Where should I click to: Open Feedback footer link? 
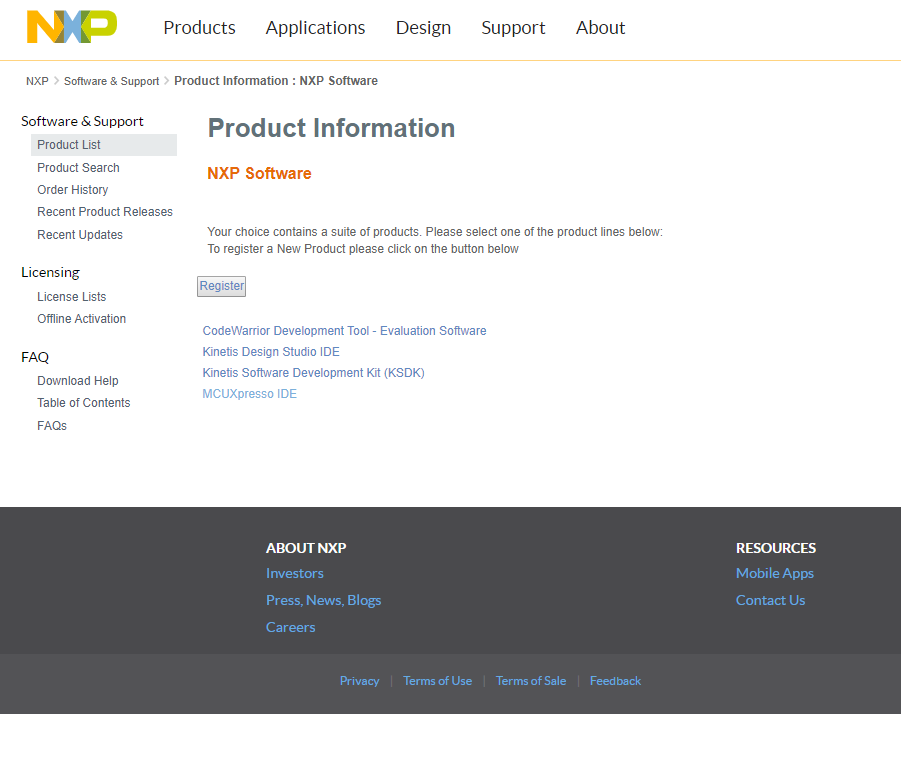(615, 681)
